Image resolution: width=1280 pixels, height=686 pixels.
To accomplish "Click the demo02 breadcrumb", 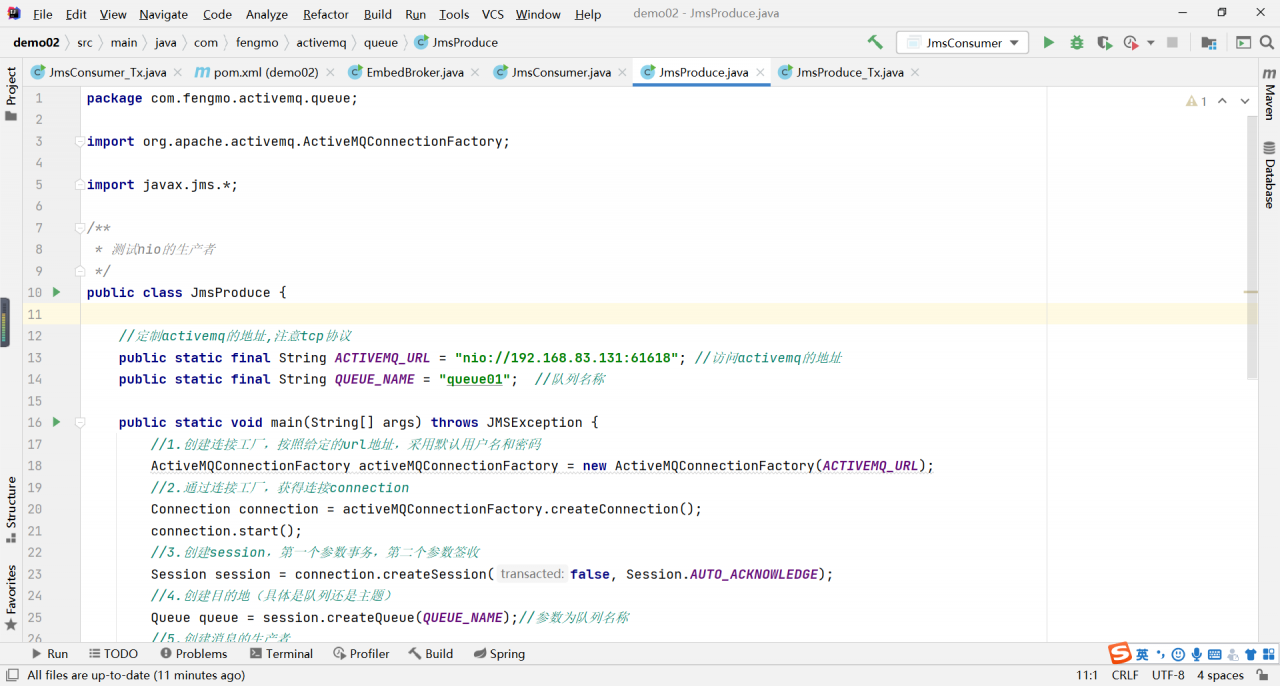I will pyautogui.click(x=36, y=43).
